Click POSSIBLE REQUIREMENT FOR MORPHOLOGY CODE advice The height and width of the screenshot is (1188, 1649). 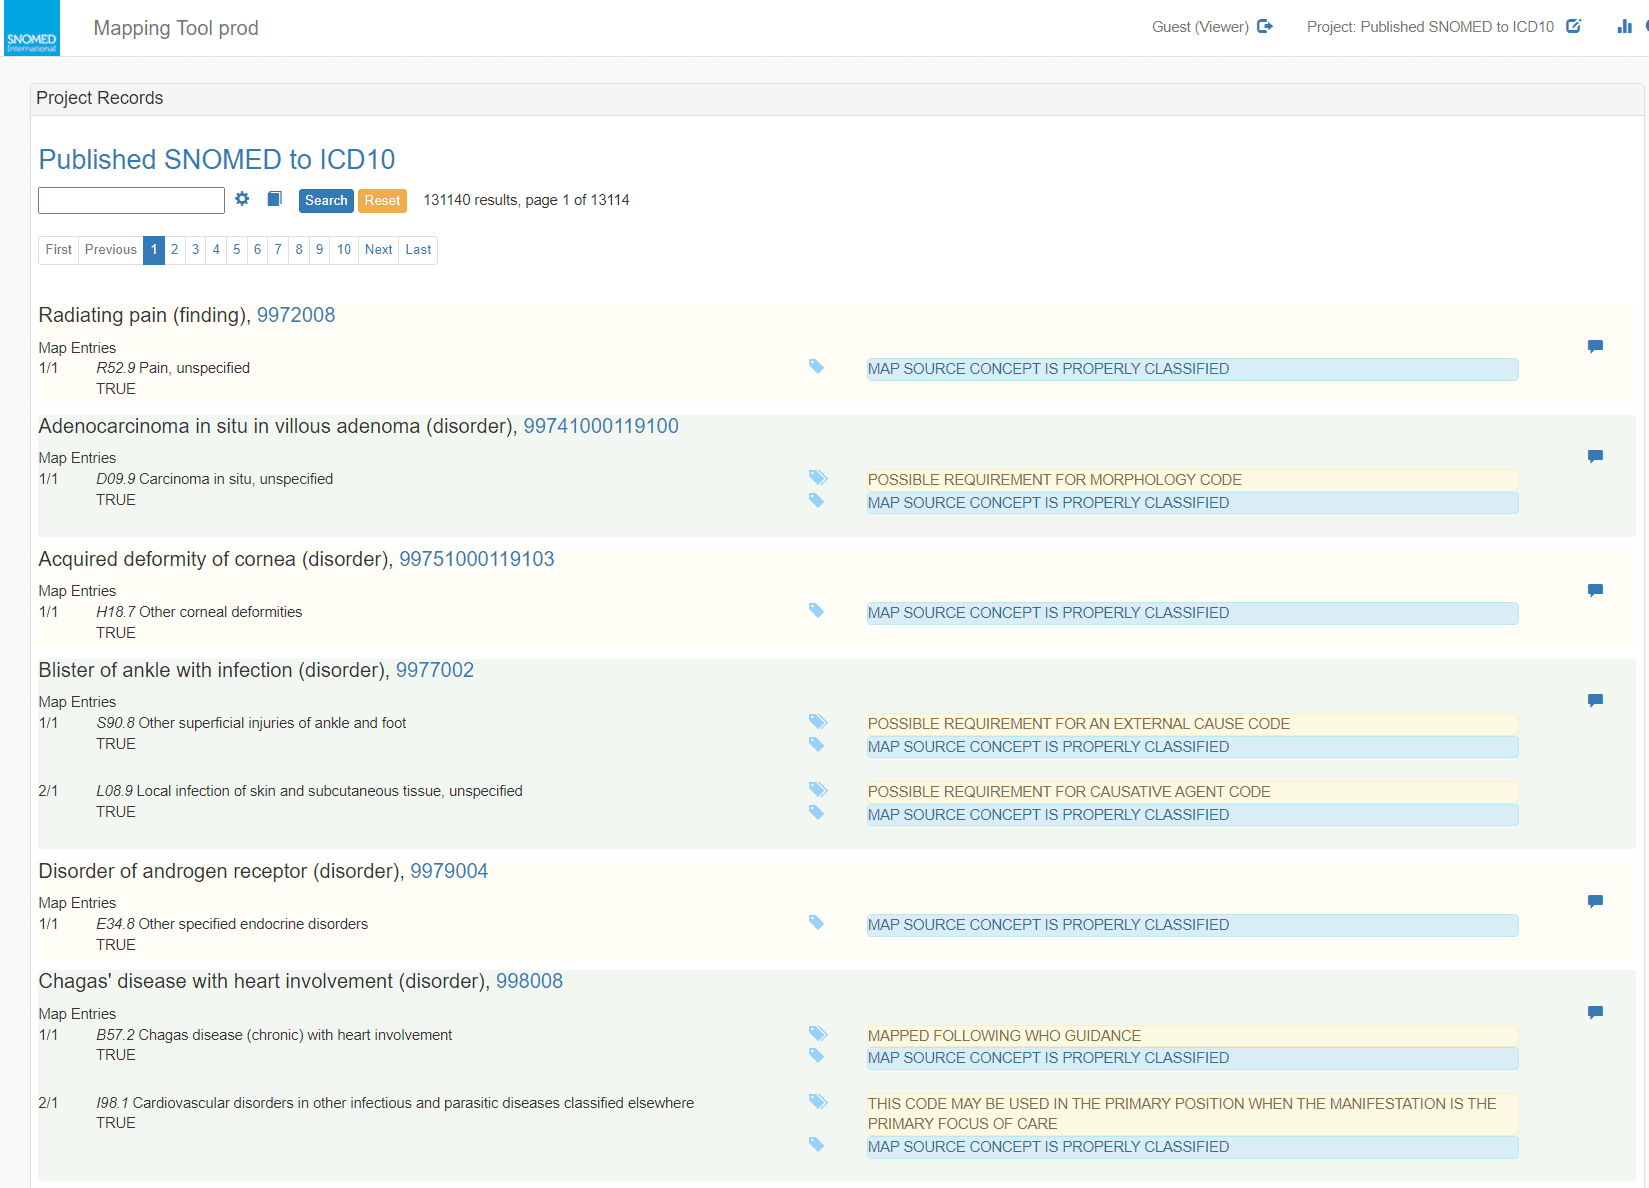[x=1192, y=480]
